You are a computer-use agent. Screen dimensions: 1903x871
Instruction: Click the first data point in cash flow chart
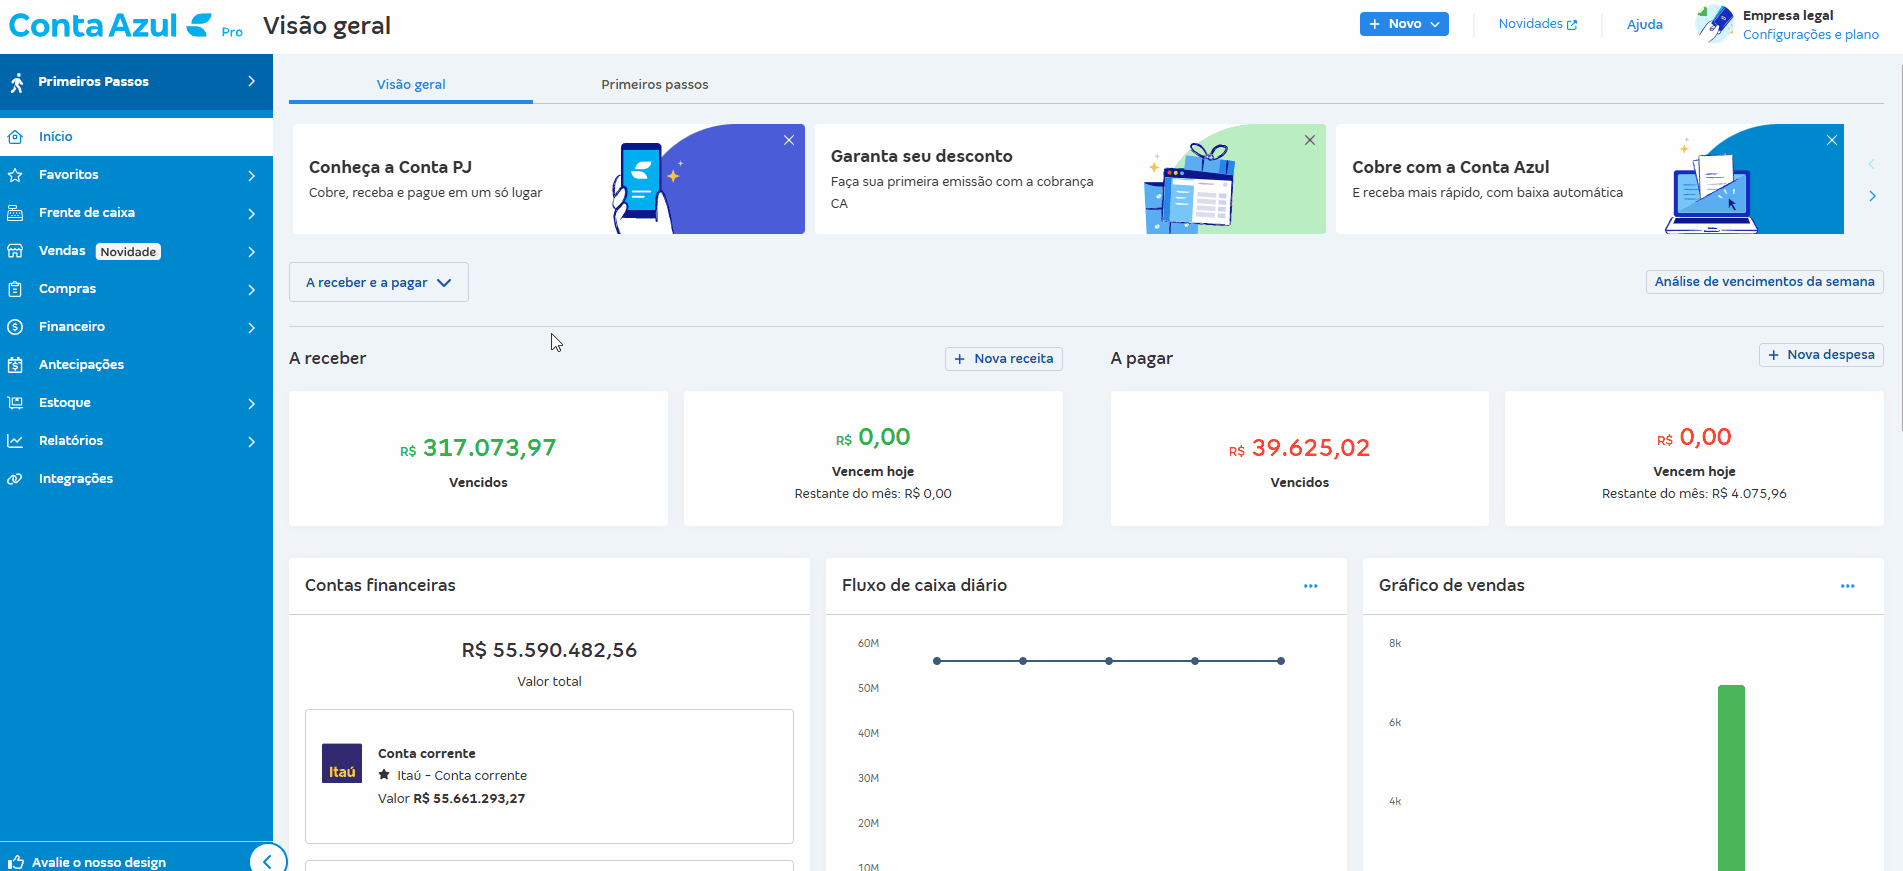(937, 661)
